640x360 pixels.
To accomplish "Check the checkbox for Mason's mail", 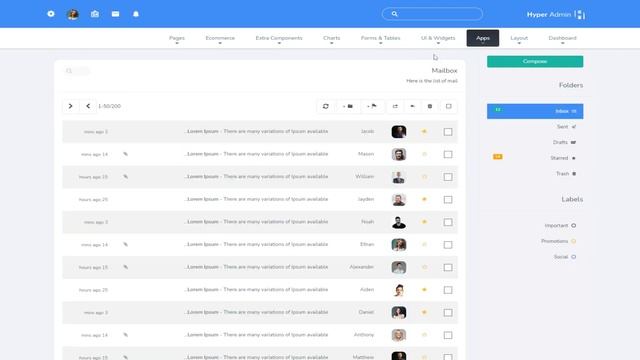I will pyautogui.click(x=448, y=154).
